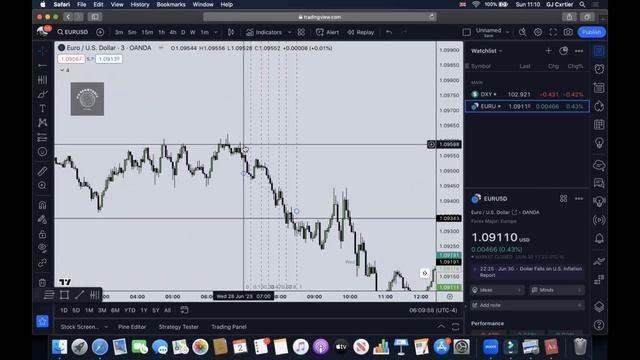Open the History menu in Safari
The width and height of the screenshot is (640, 360).
(x=140, y=4)
